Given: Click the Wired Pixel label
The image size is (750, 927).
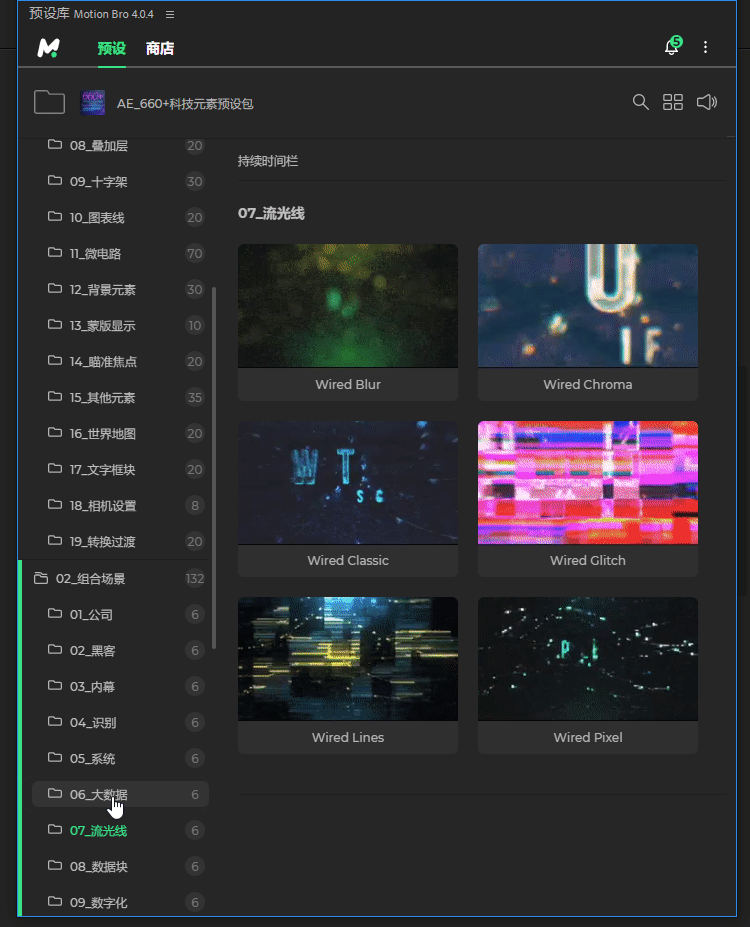Looking at the screenshot, I should [x=587, y=737].
